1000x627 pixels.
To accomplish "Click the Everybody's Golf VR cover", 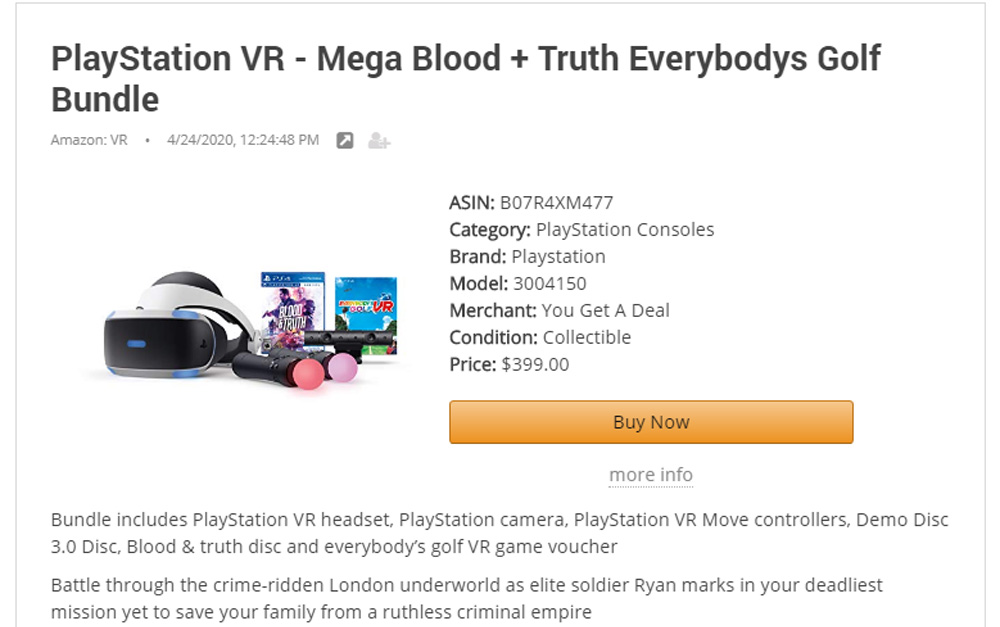I will (x=366, y=312).
